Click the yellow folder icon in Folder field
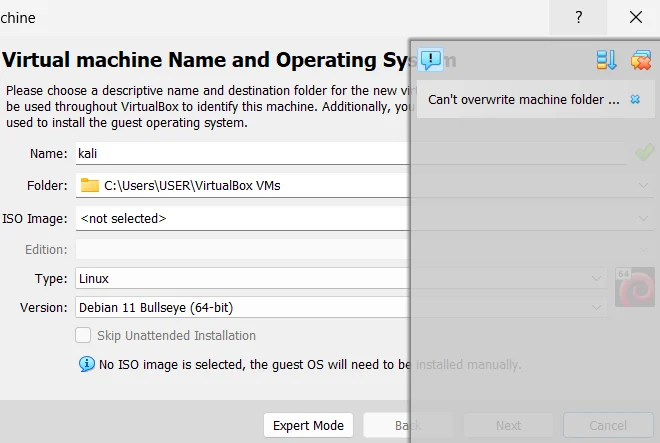This screenshot has height=443, width=660. tap(90, 185)
